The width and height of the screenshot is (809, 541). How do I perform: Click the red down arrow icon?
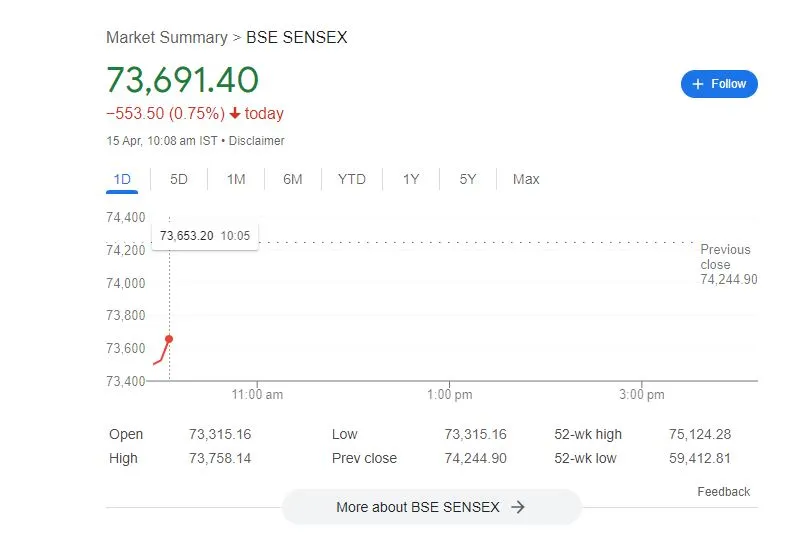coord(235,114)
